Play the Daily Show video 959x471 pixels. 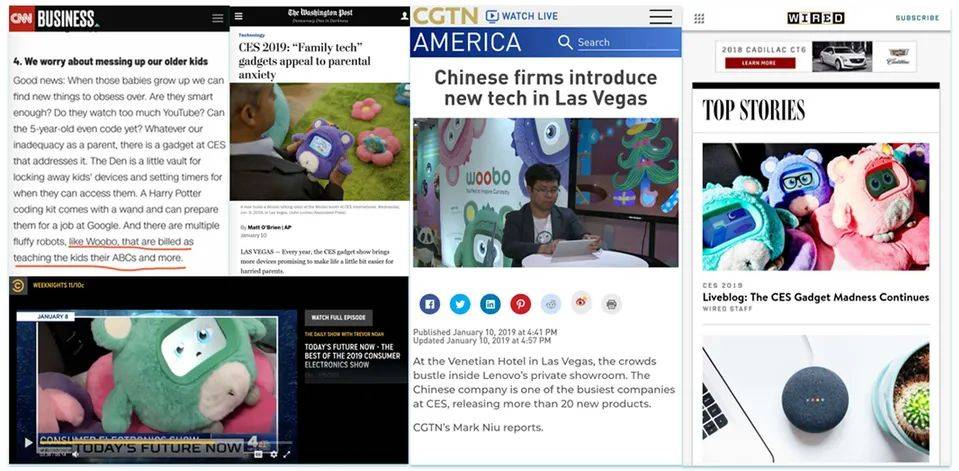click(x=28, y=442)
